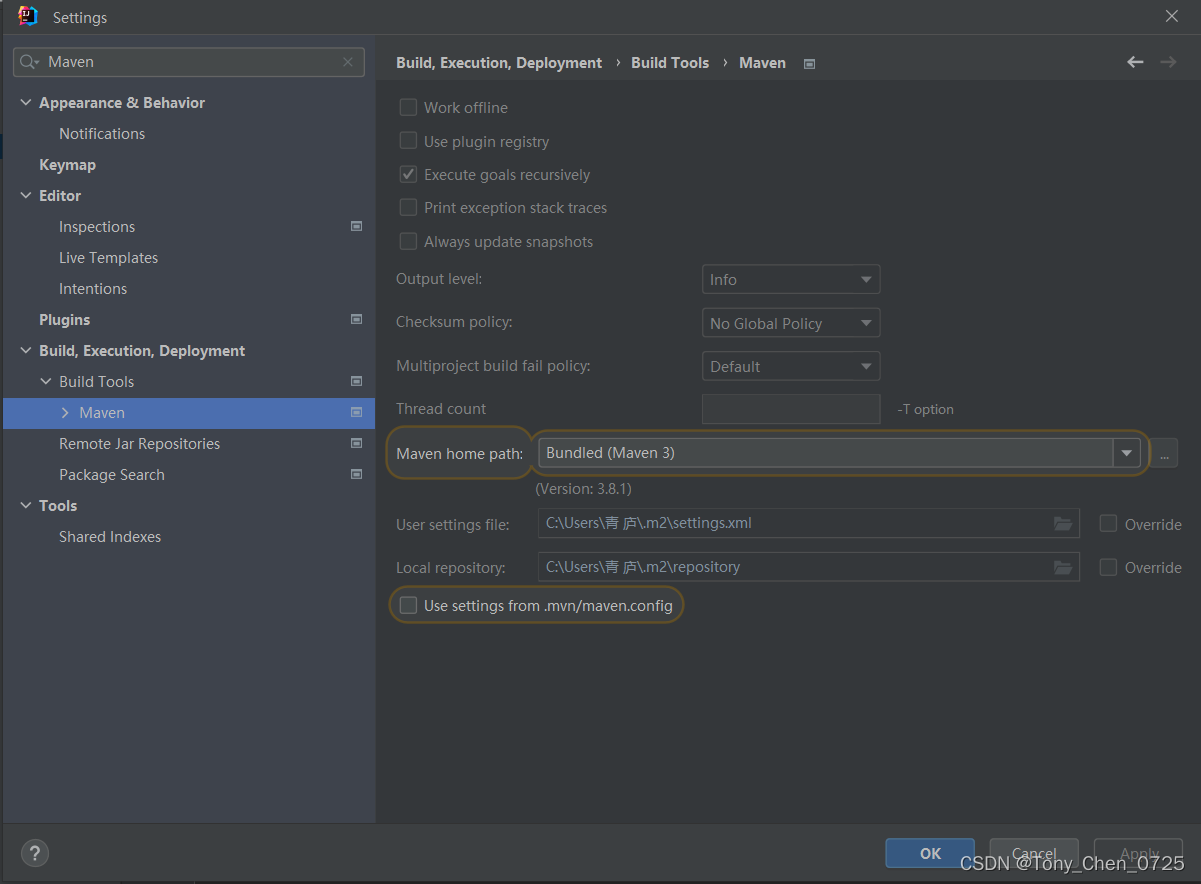Uncheck Execute goals recursively
This screenshot has width=1201, height=884.
click(408, 174)
